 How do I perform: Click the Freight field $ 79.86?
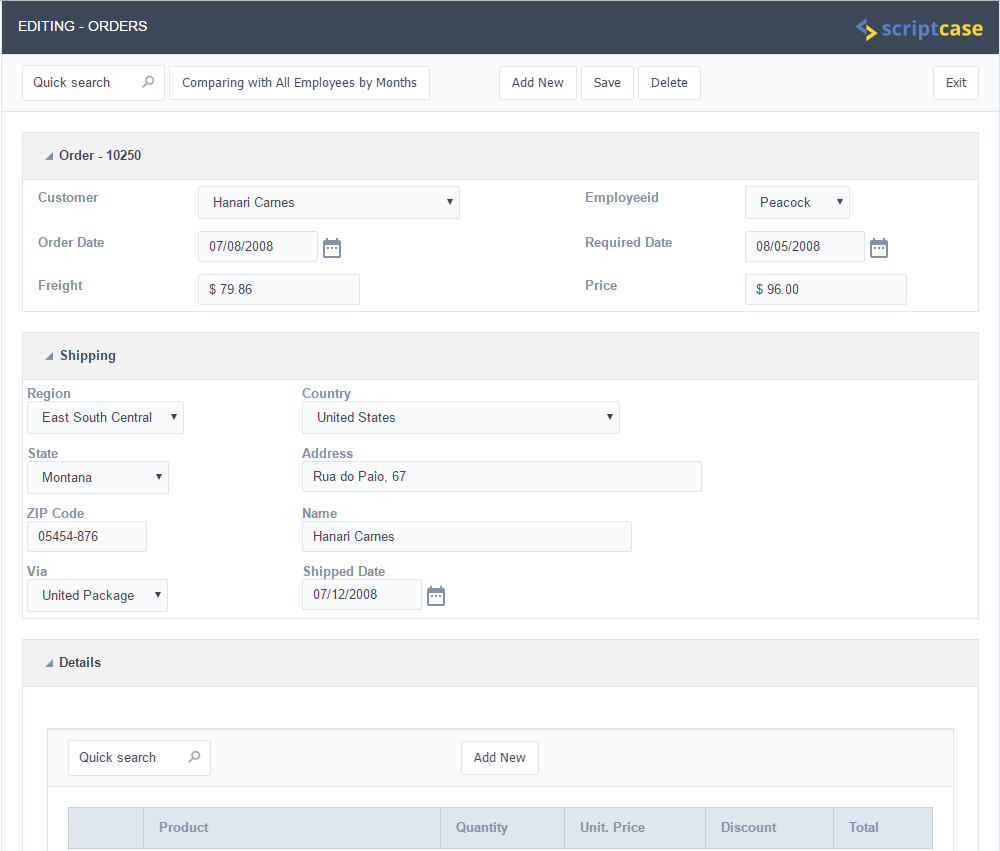click(279, 290)
